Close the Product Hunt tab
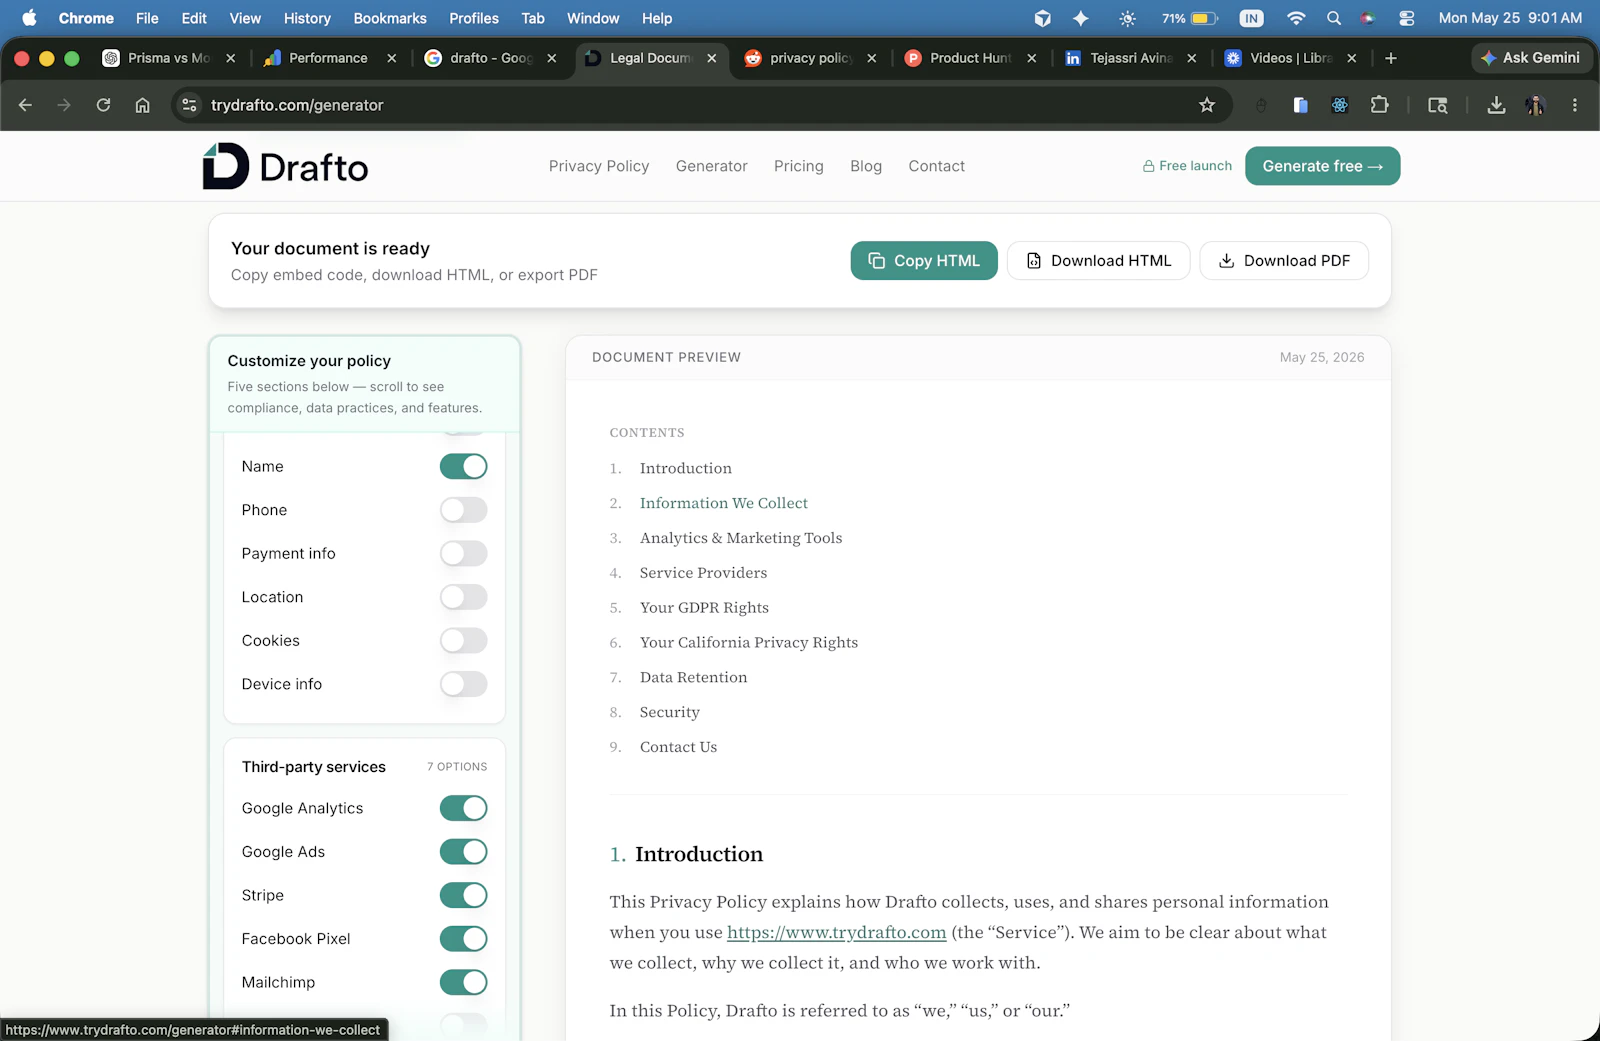The image size is (1600, 1041). 1031,58
